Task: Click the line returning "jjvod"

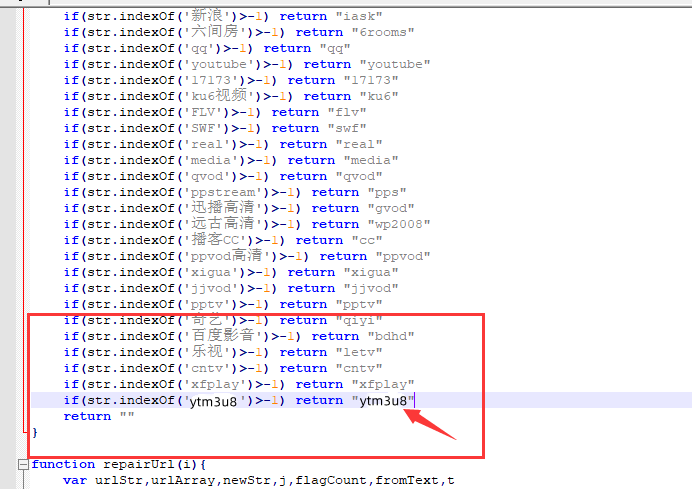Action: click(231, 288)
